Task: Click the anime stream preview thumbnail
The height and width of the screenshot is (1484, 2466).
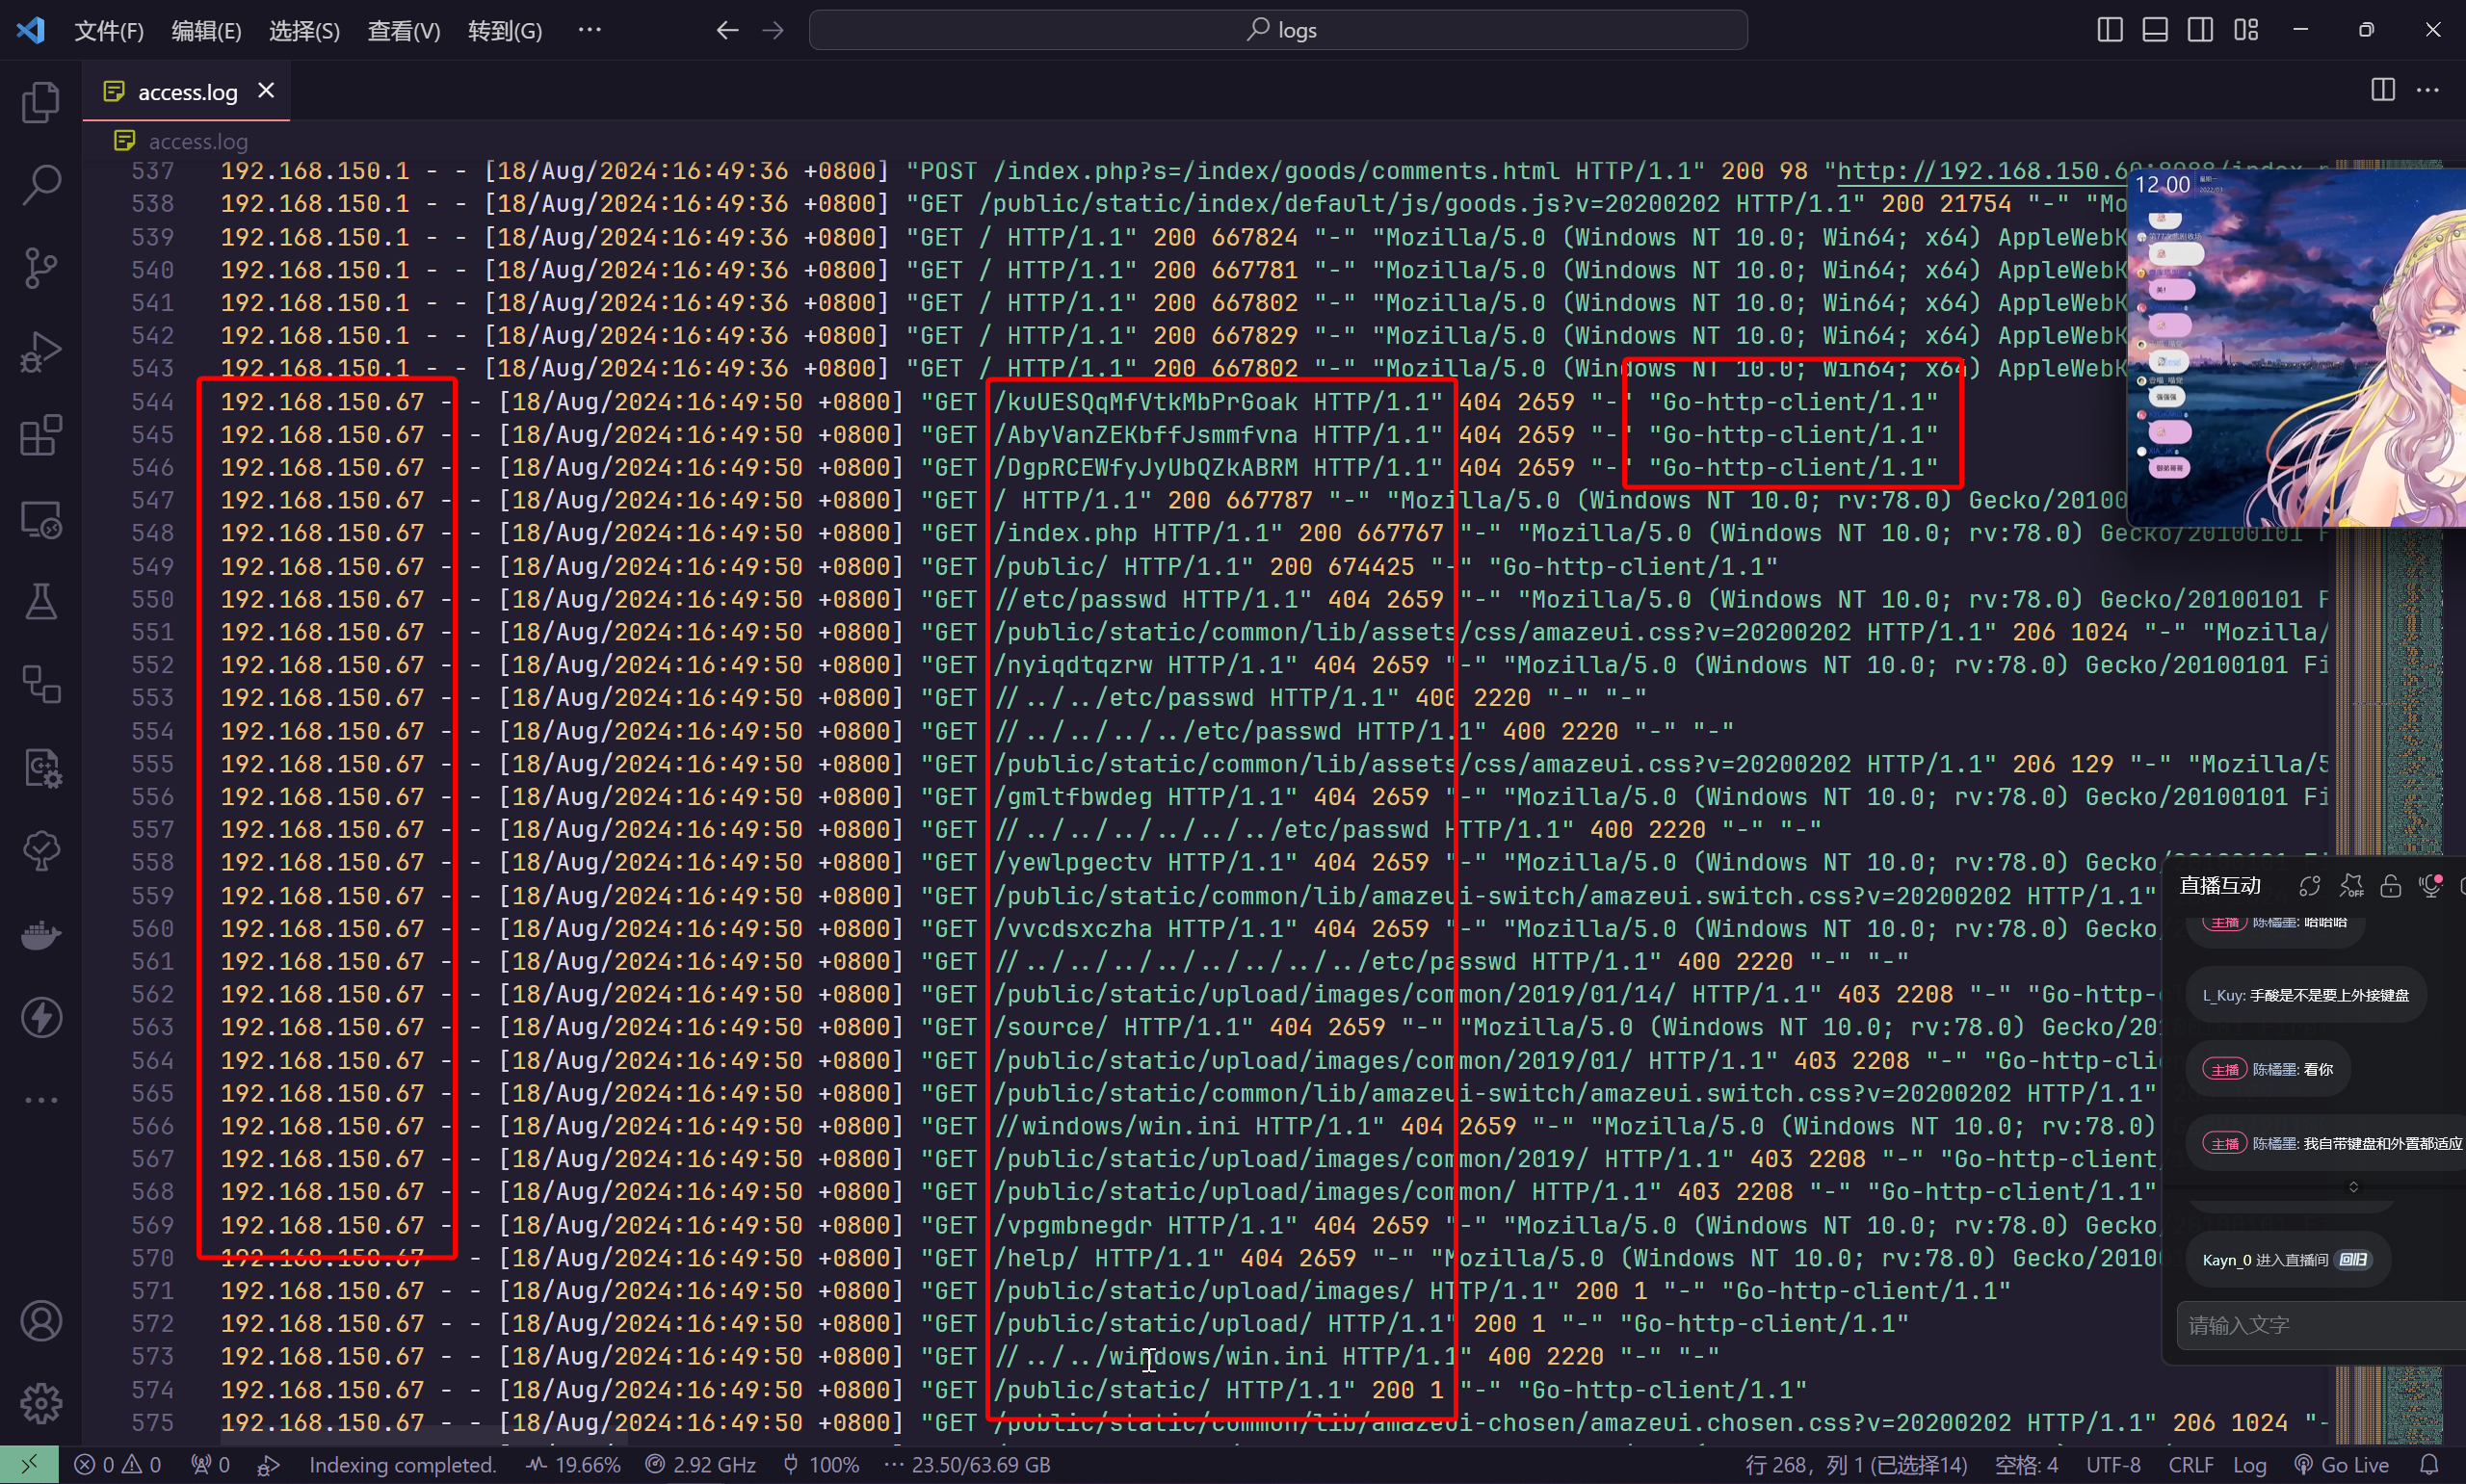Action: point(2296,347)
